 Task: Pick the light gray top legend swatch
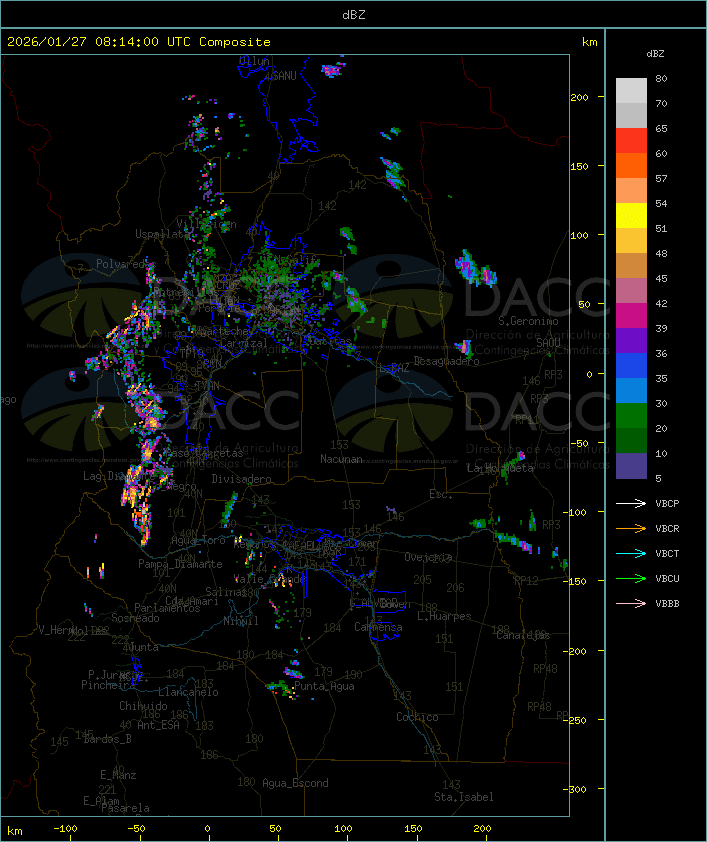point(631,91)
